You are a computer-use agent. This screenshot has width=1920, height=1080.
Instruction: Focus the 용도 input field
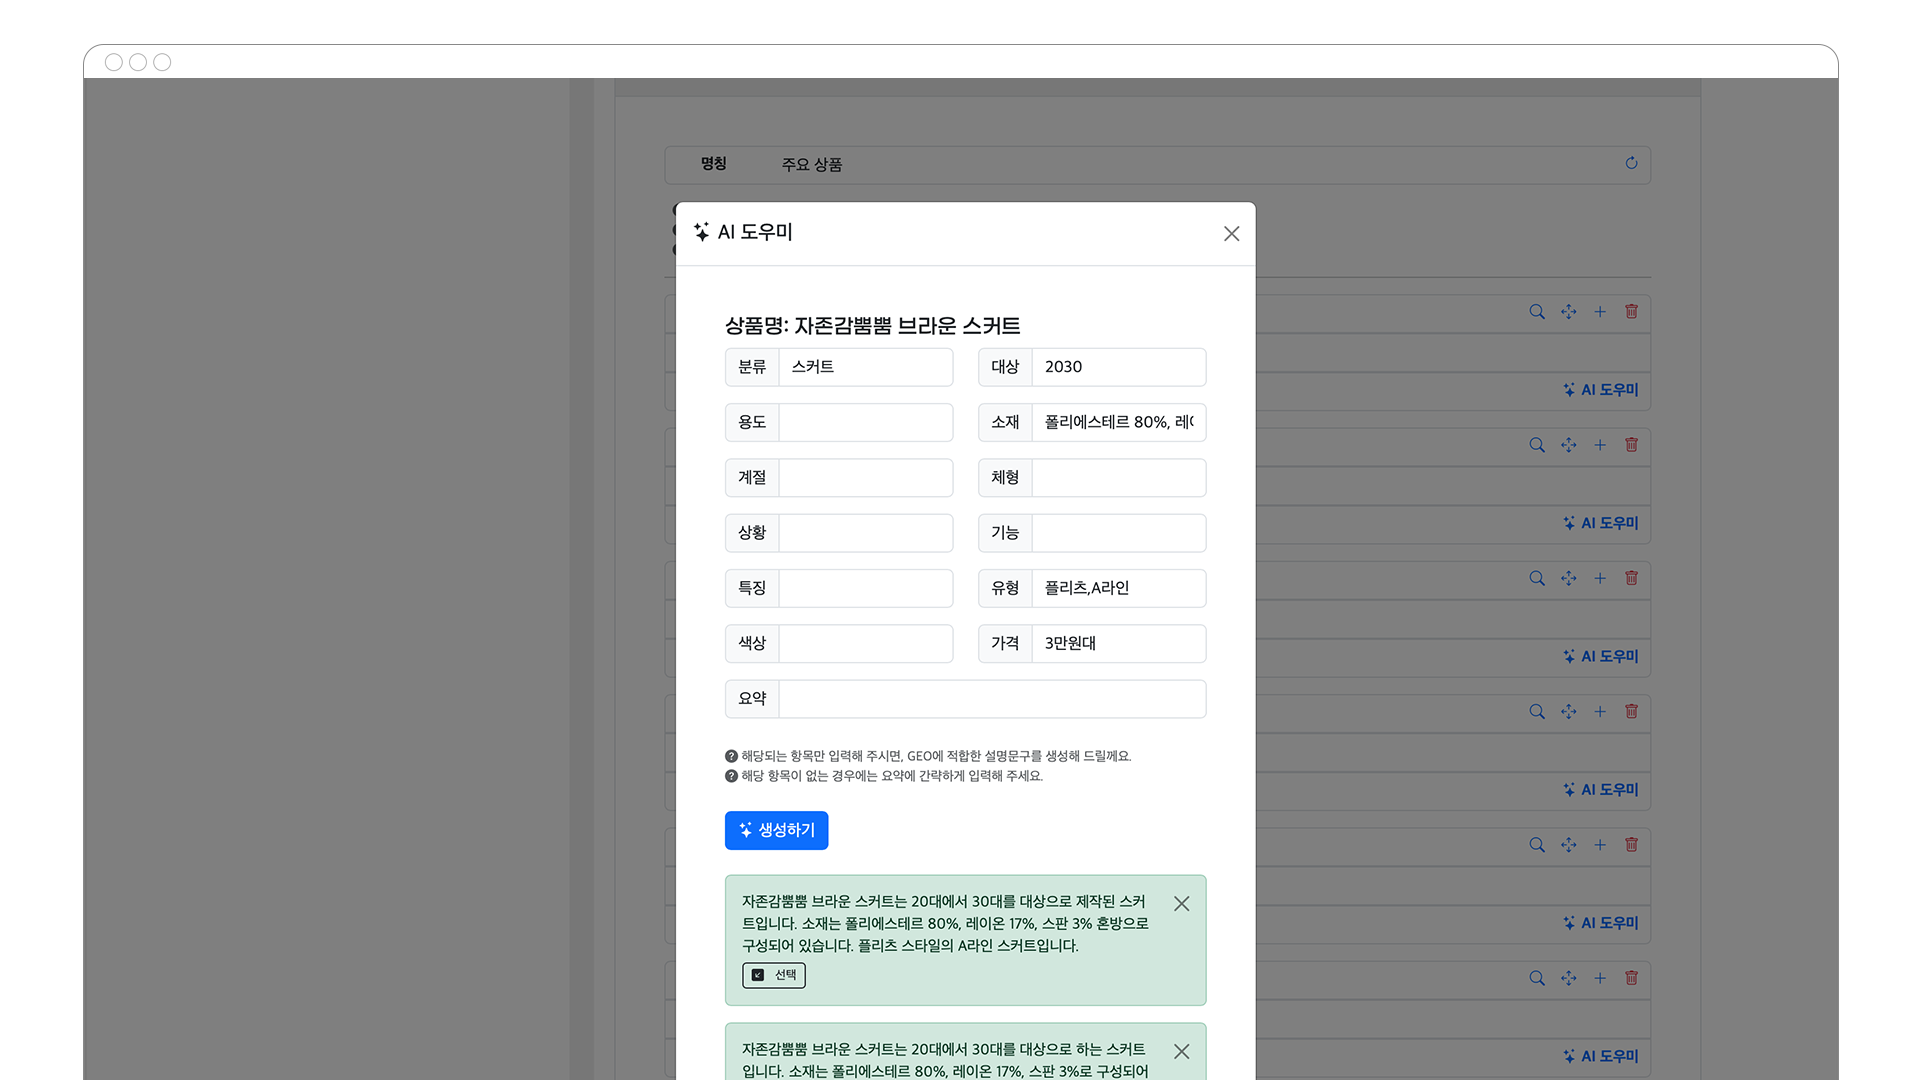coord(865,422)
